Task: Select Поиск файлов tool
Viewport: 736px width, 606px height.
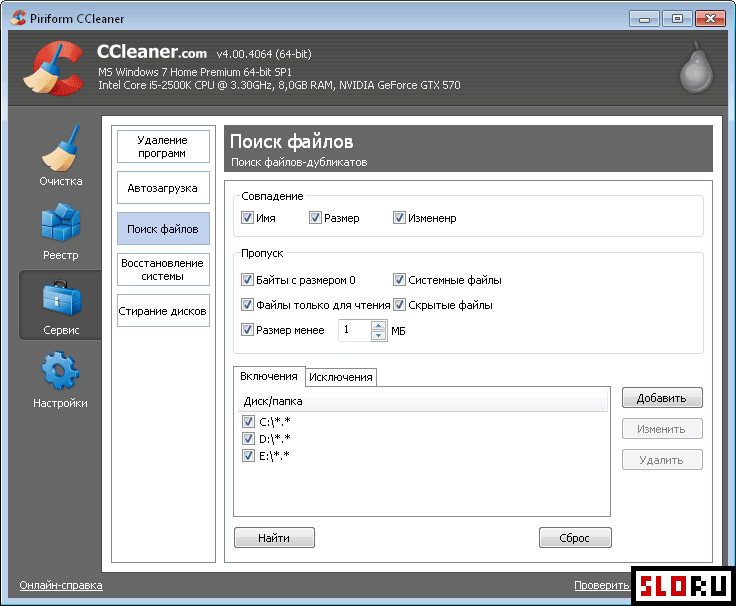Action: pos(163,229)
